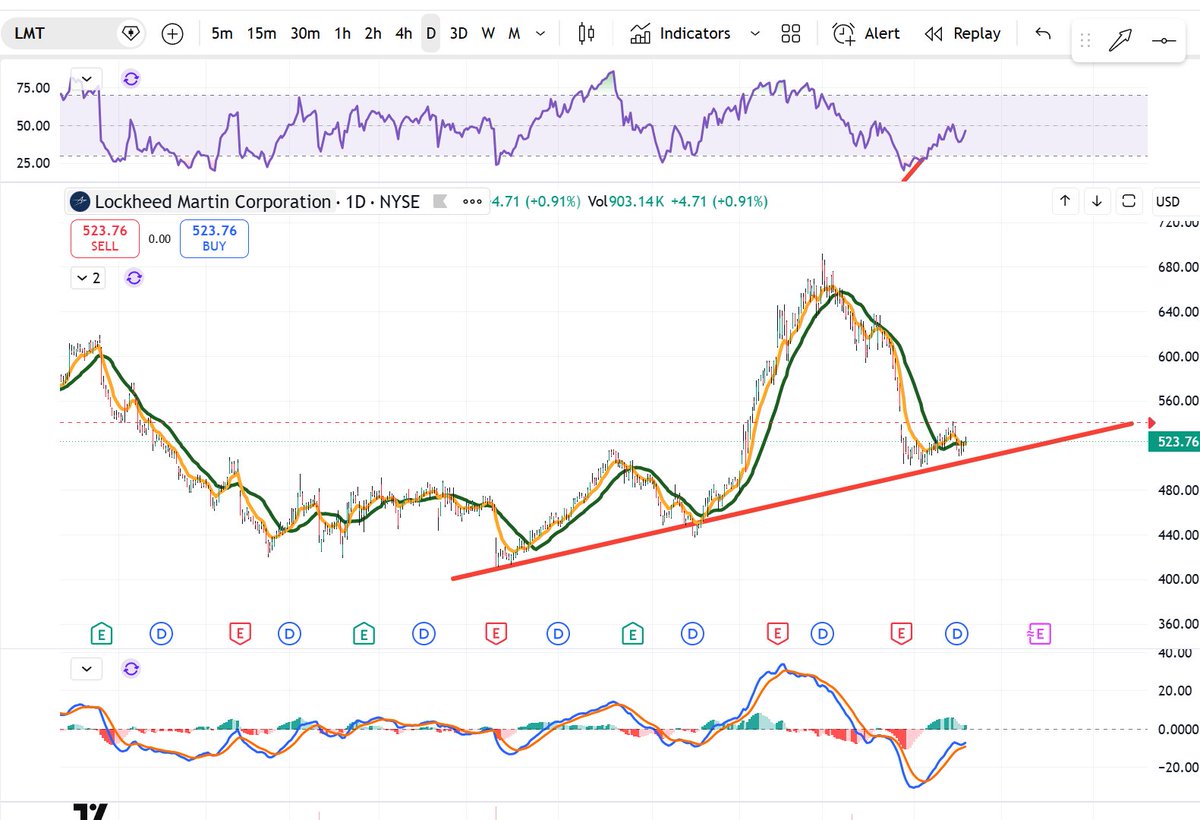Select the 4h interval
The image size is (1200, 820).
403,33
